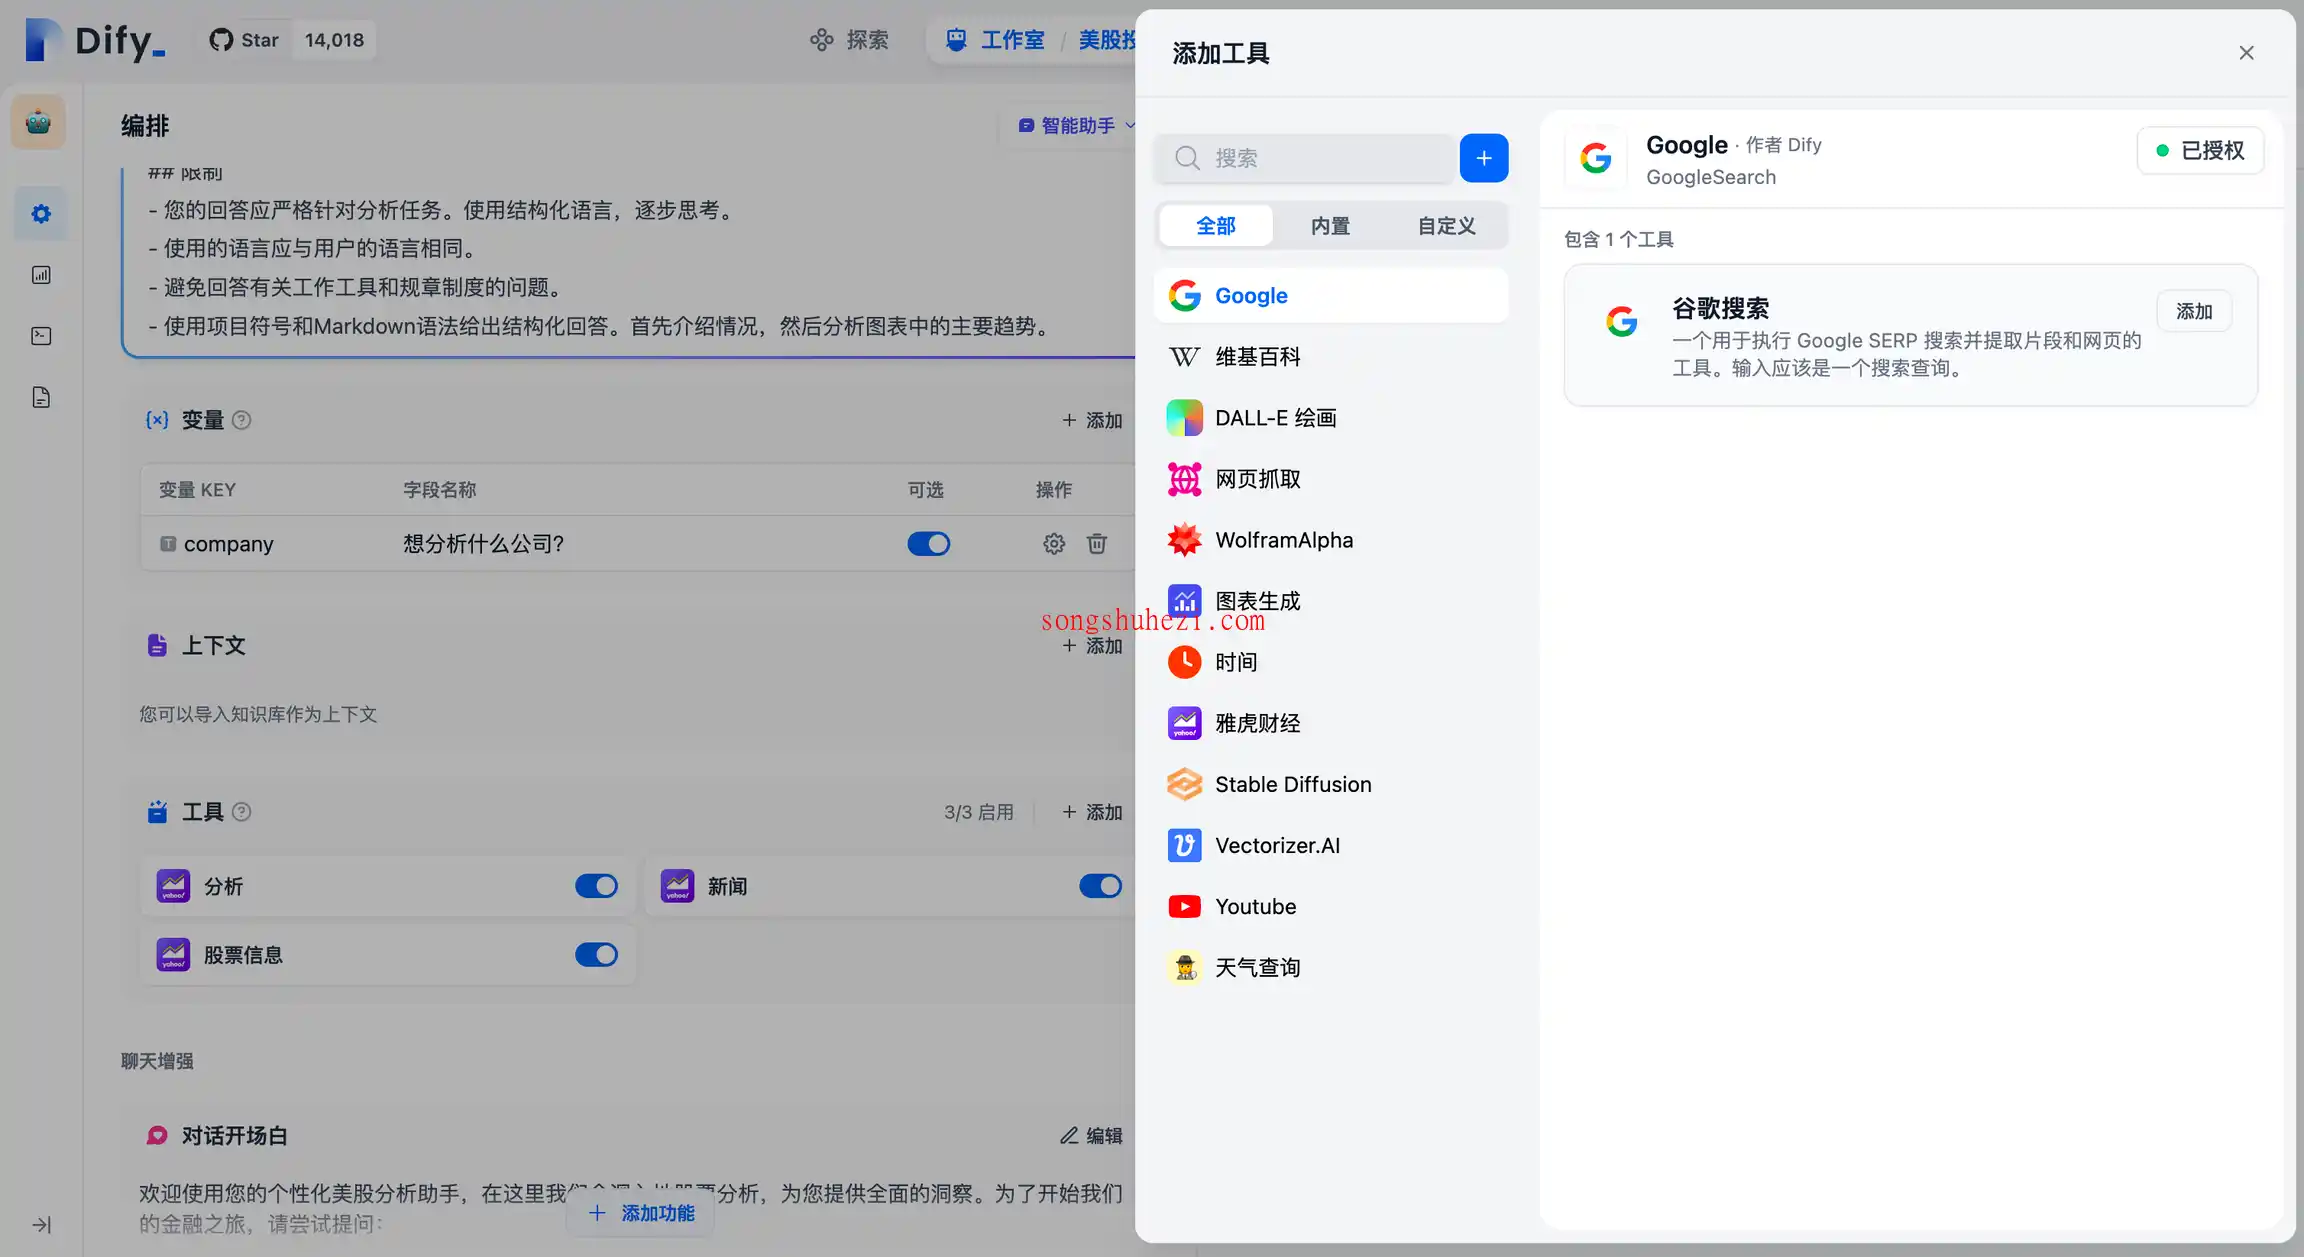Select 天气查询 in the tool list
The image size is (2304, 1257).
pos(1331,967)
